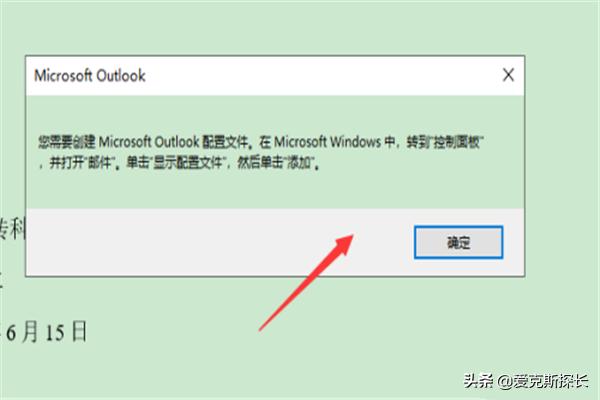The image size is (600, 400).
Task: Click the red arrow annotation
Action: pyautogui.click(x=306, y=282)
